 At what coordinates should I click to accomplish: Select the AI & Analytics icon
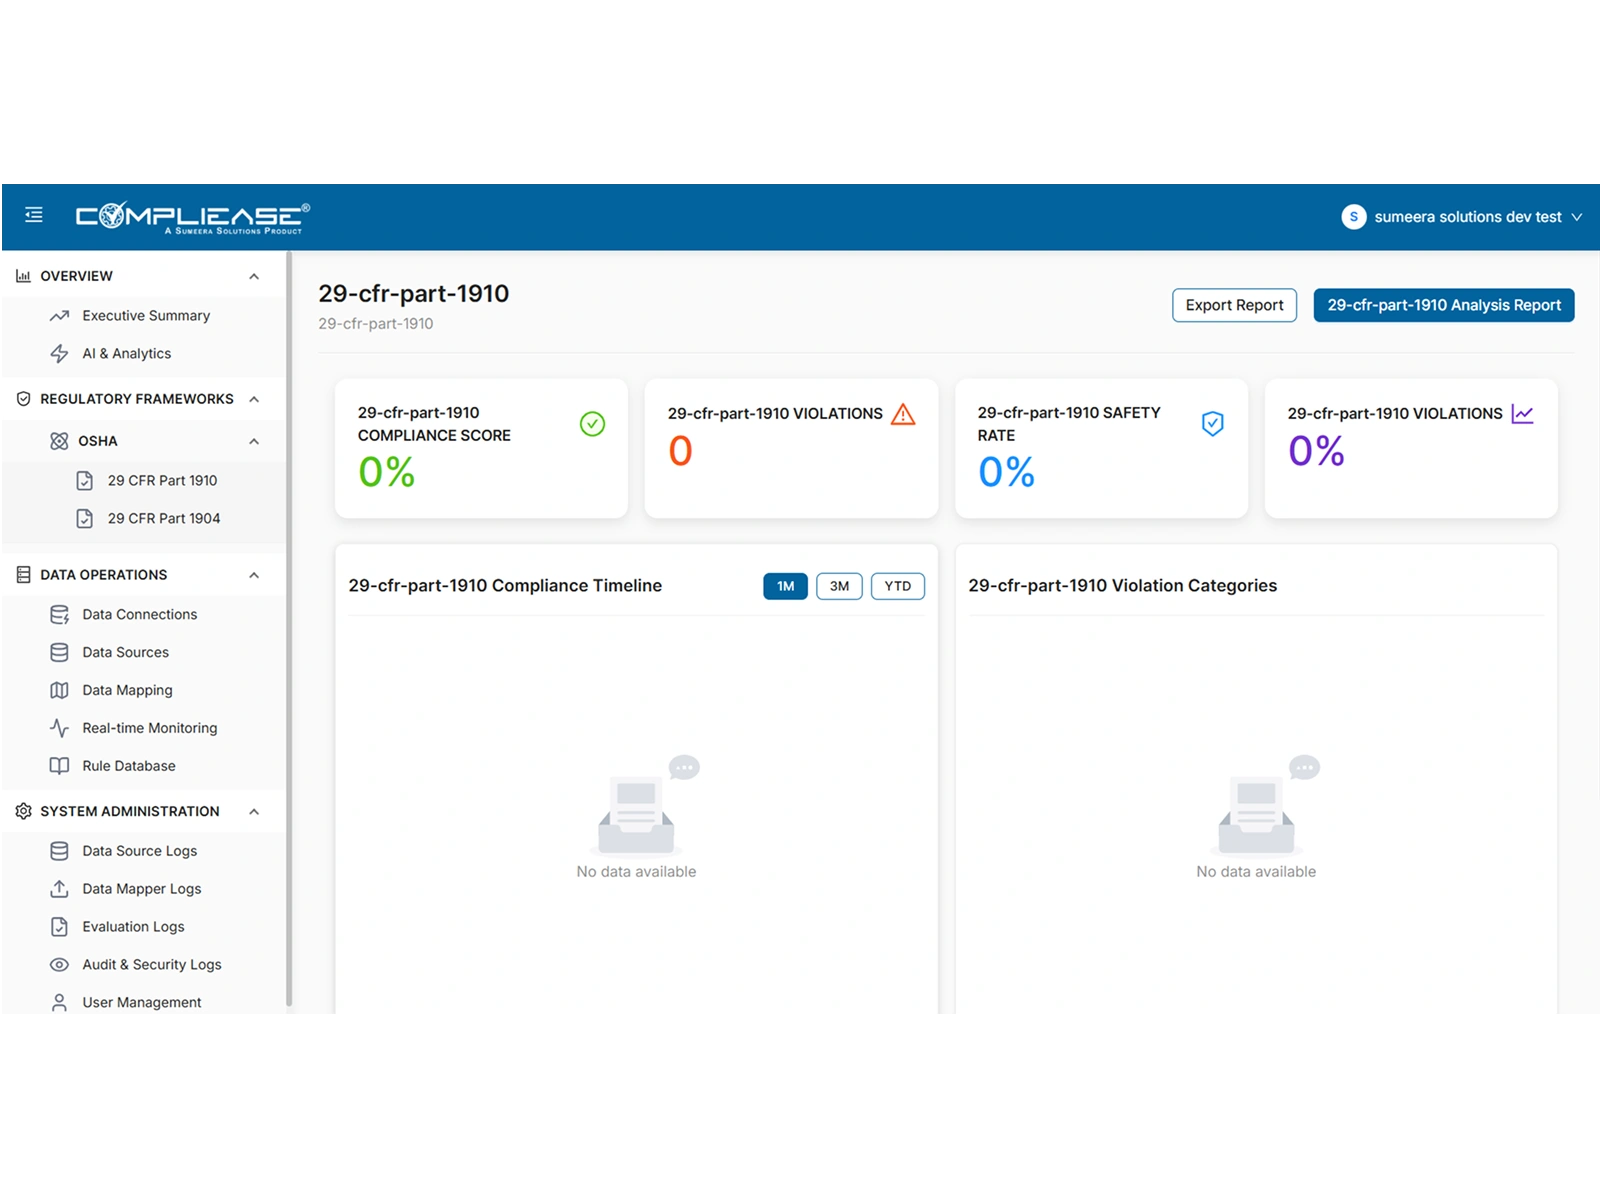click(60, 353)
